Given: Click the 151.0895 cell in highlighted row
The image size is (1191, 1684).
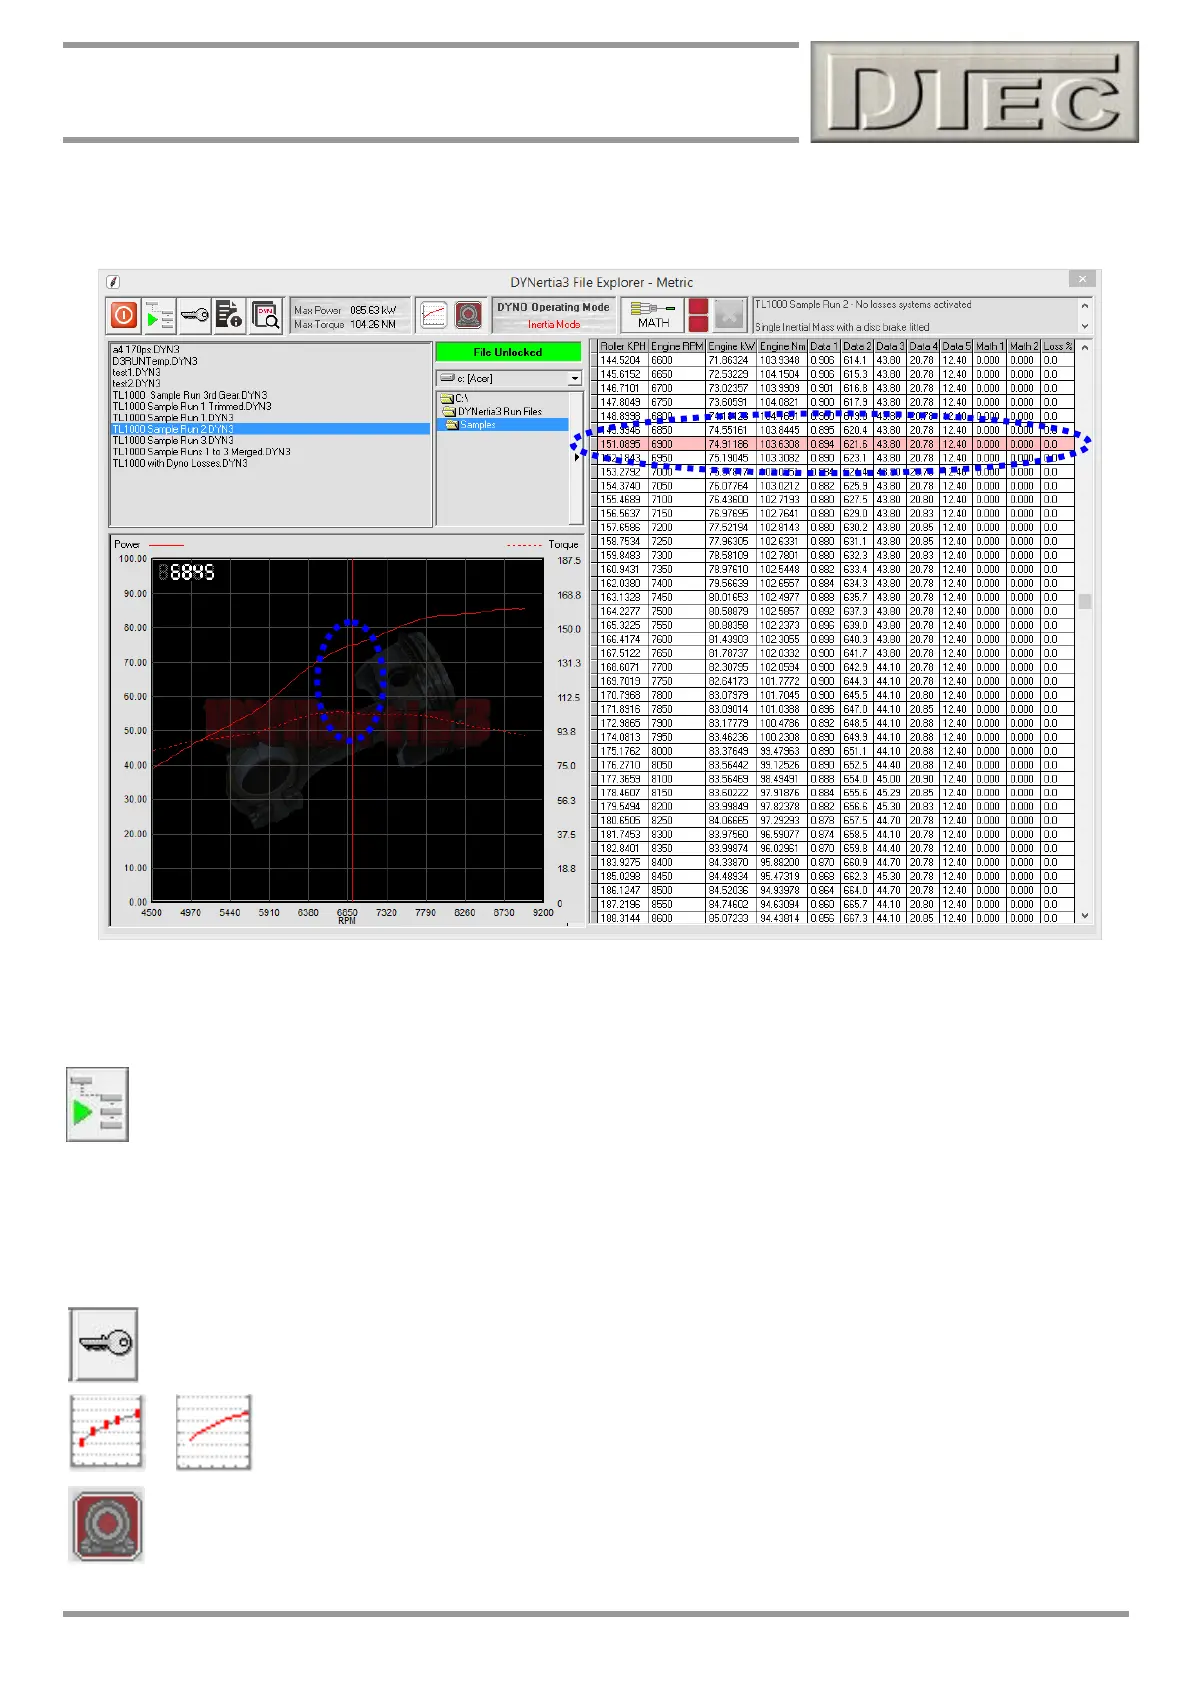Looking at the screenshot, I should 621,444.
